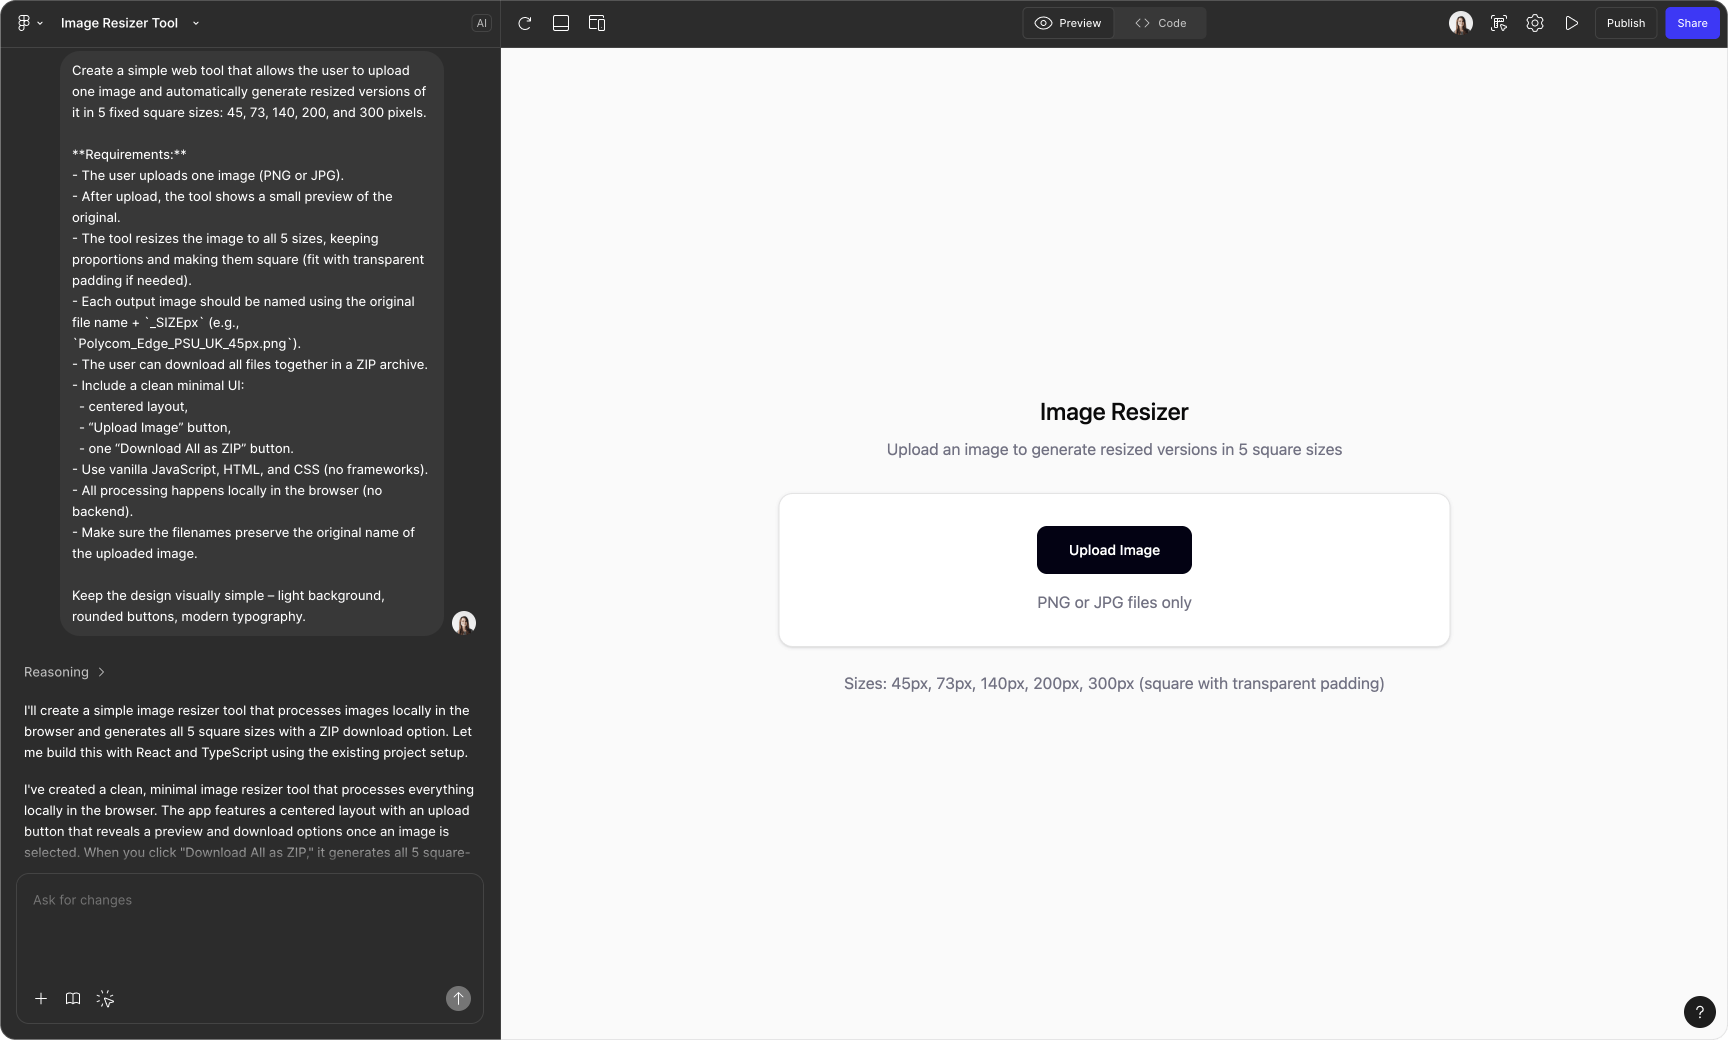
Task: Switch to the Preview tab
Action: [x=1068, y=22]
